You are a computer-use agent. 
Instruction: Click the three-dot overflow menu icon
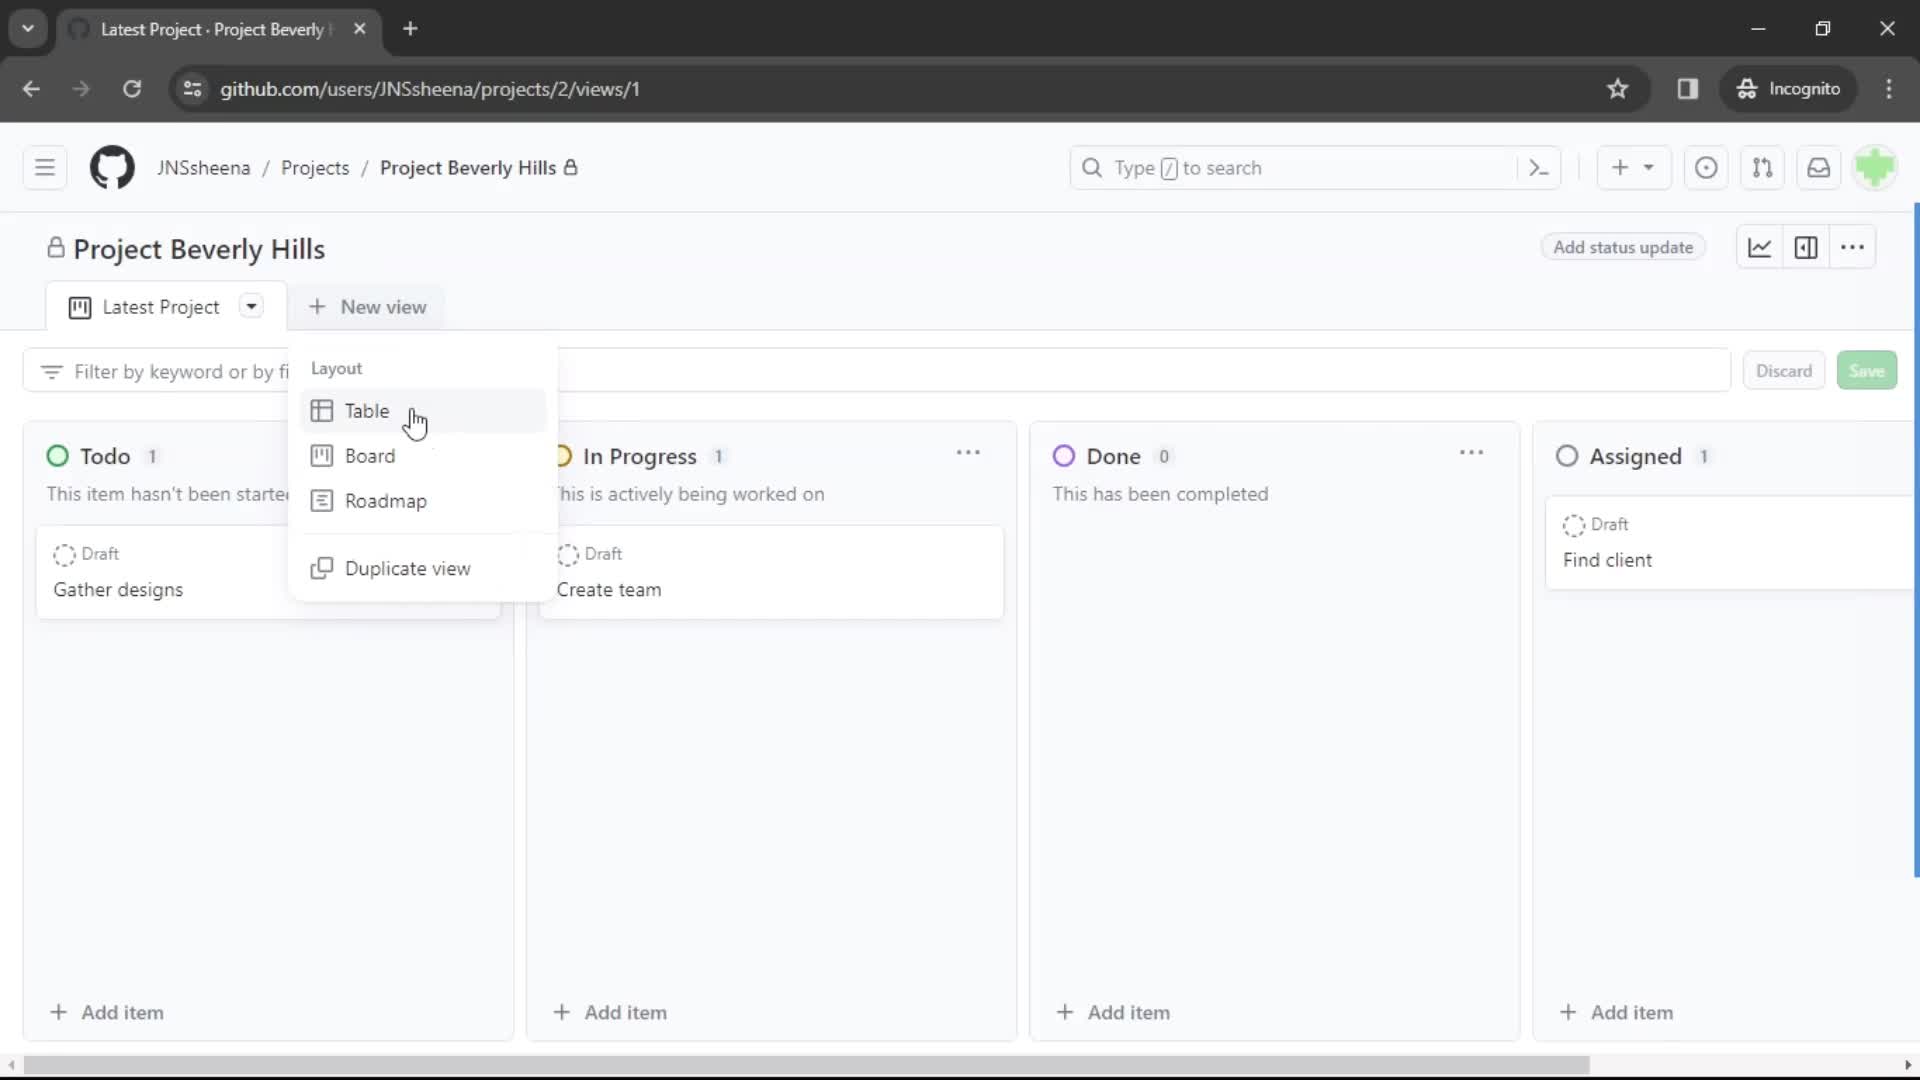click(x=1853, y=248)
